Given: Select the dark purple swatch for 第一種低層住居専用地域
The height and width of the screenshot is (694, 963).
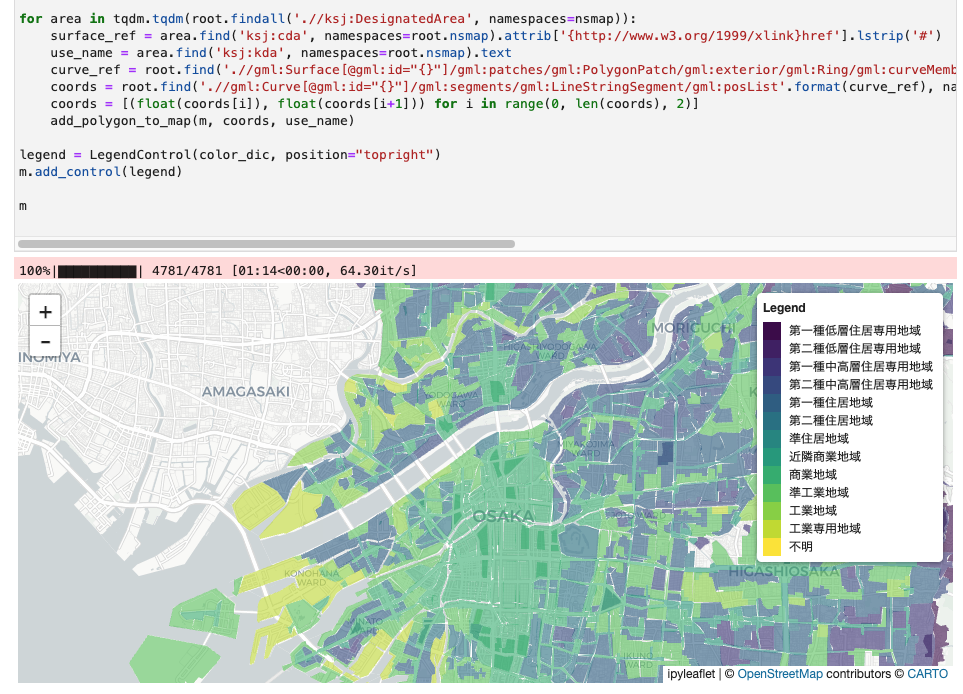Looking at the screenshot, I should (x=771, y=330).
